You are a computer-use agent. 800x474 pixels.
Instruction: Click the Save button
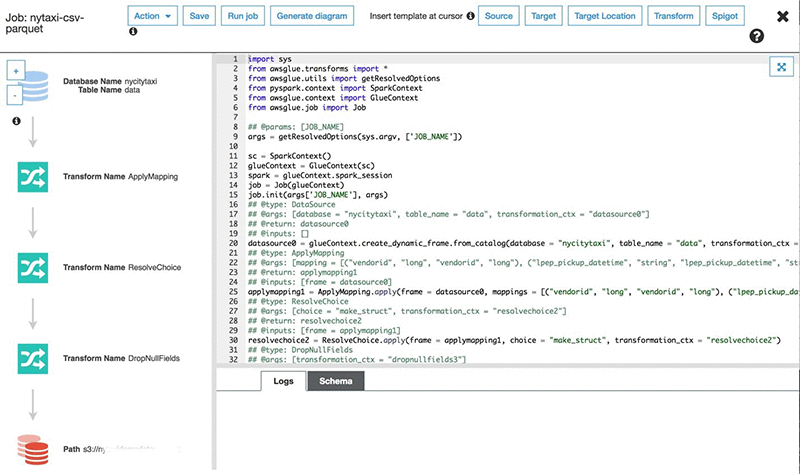[x=199, y=16]
